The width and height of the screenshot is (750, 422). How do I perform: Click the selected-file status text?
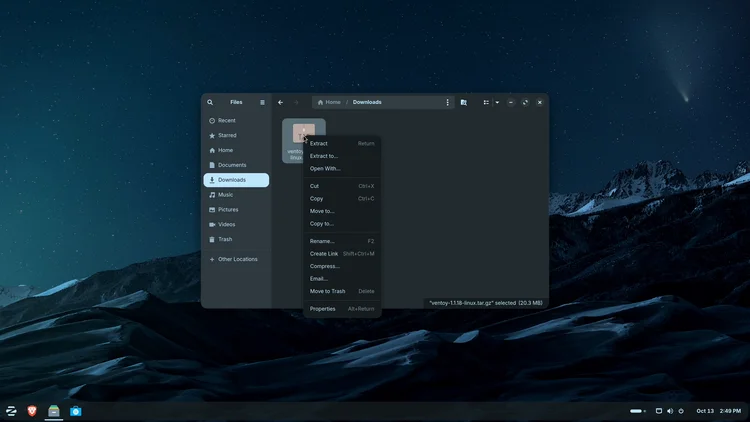[x=485, y=303]
